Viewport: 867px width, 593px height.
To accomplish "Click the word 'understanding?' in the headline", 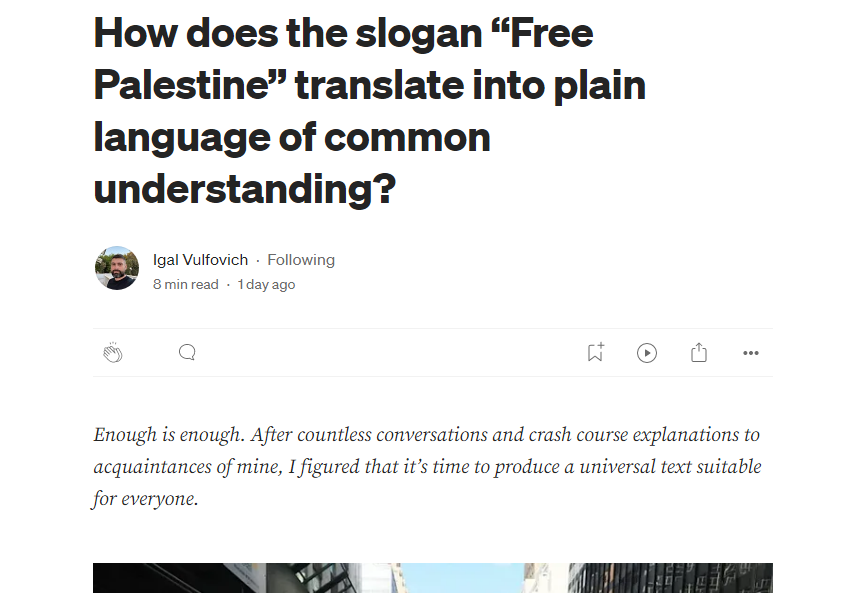I will 245,189.
